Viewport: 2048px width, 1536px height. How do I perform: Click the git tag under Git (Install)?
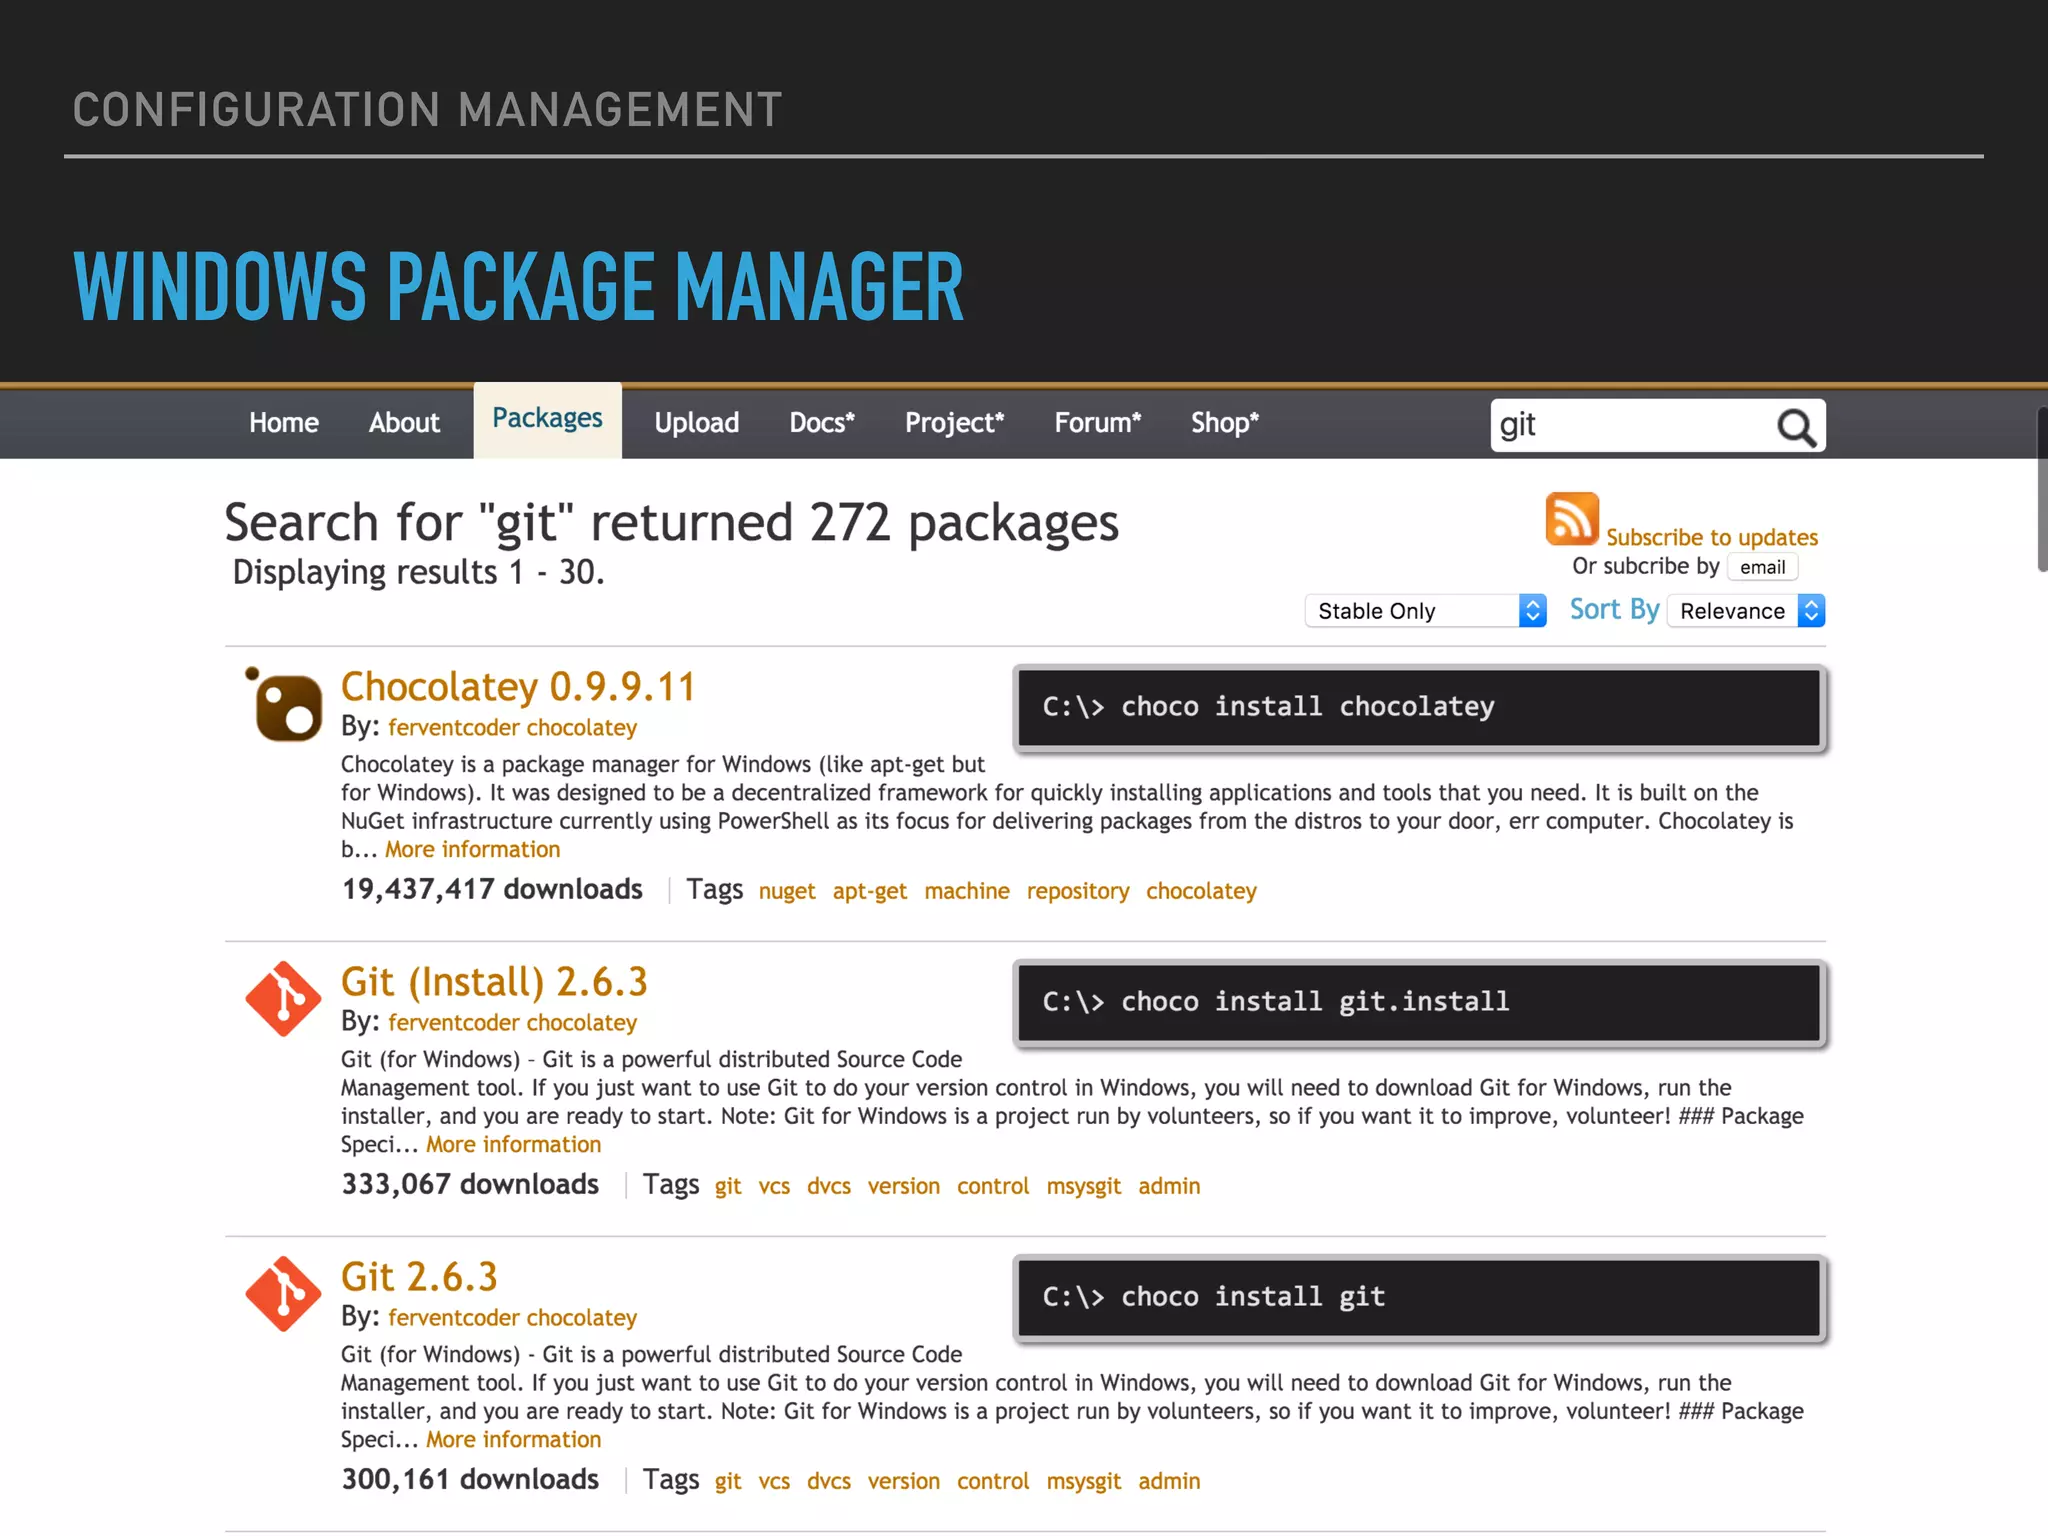(x=728, y=1187)
